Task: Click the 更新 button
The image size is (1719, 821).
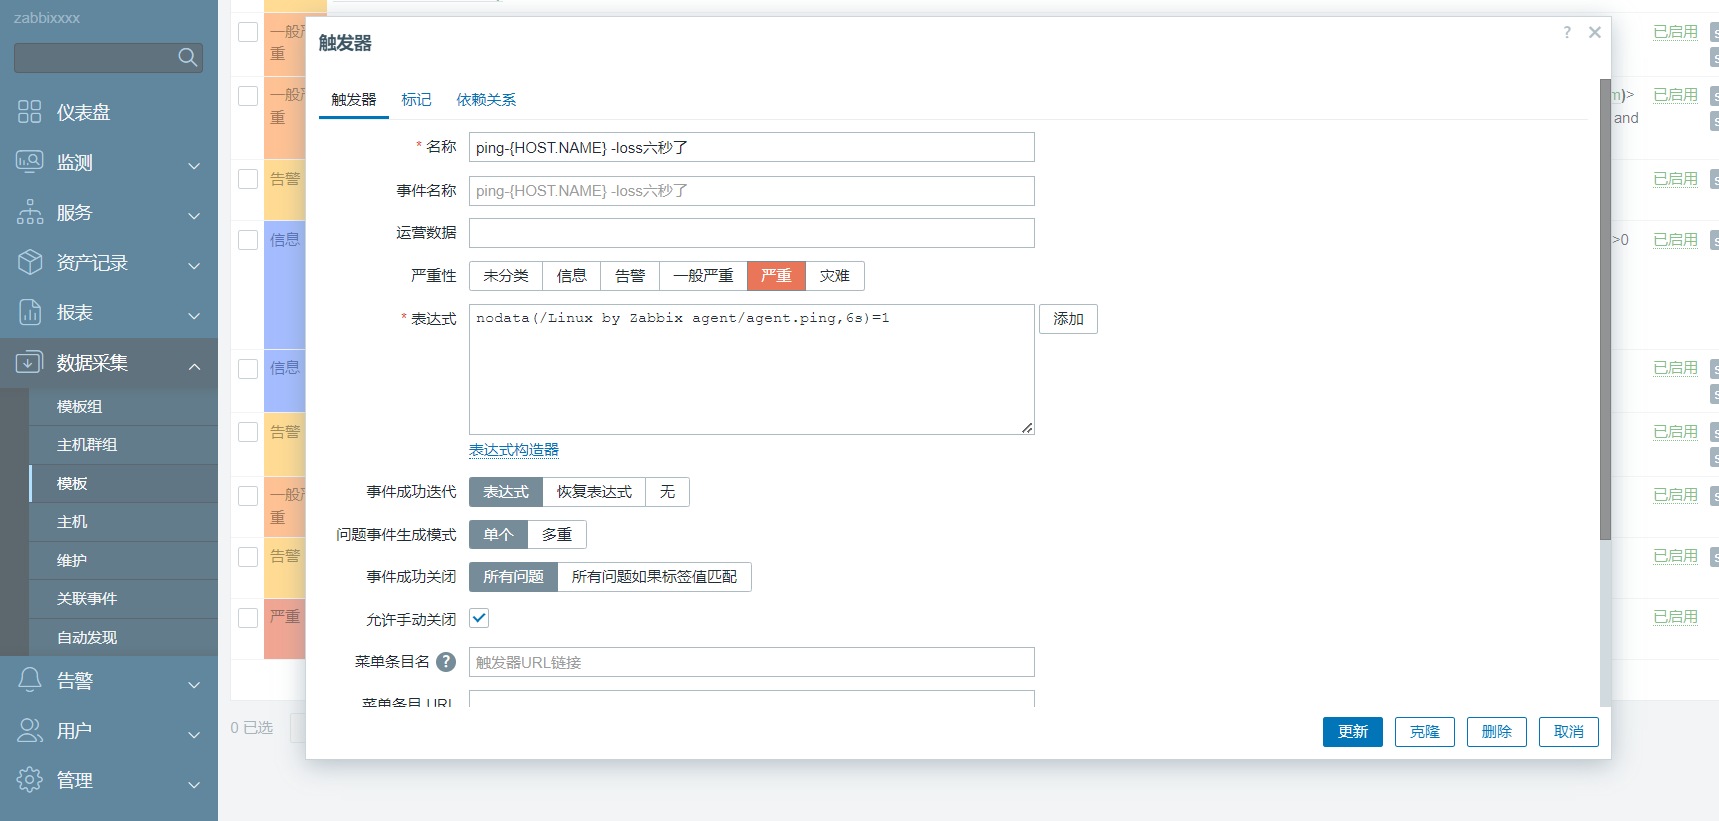Action: [x=1352, y=732]
